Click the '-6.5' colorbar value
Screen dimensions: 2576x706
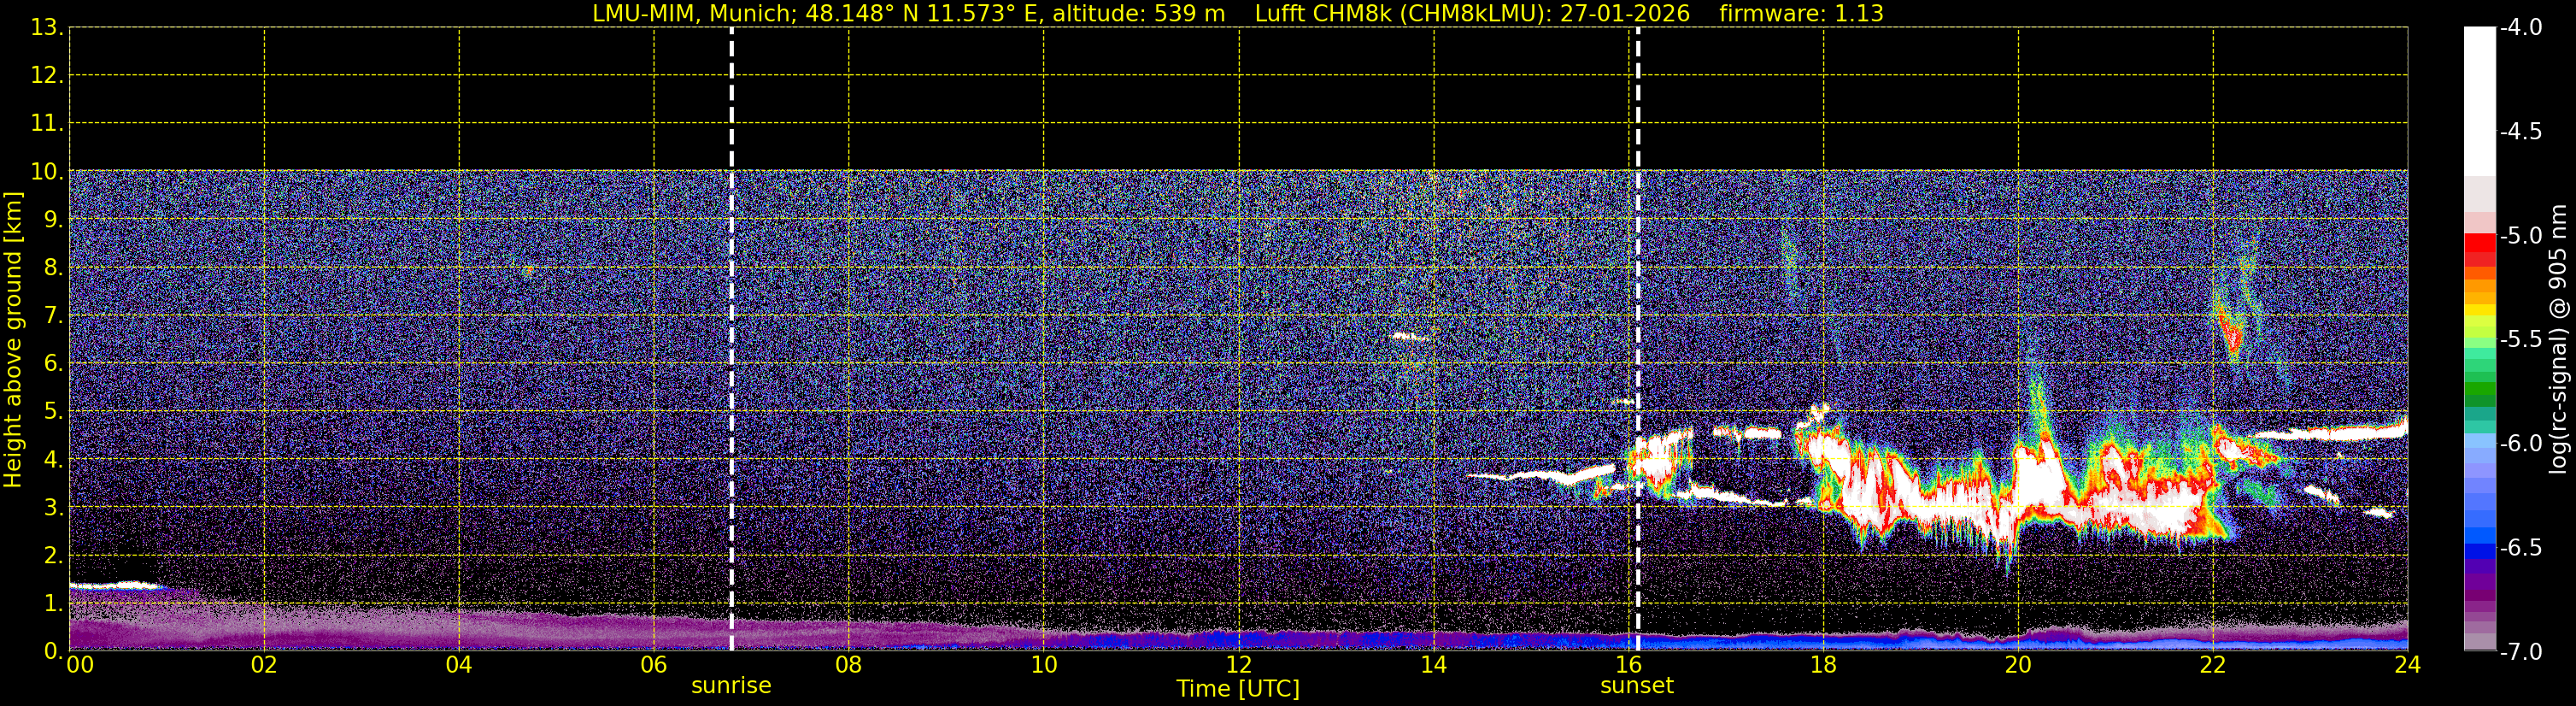point(2521,548)
